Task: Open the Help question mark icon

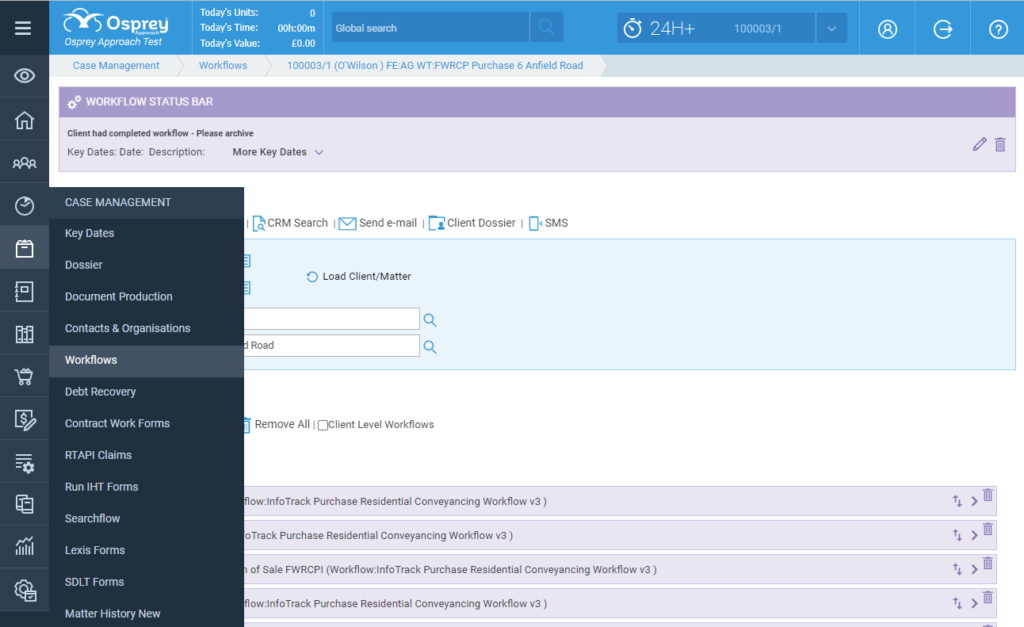Action: coord(996,28)
